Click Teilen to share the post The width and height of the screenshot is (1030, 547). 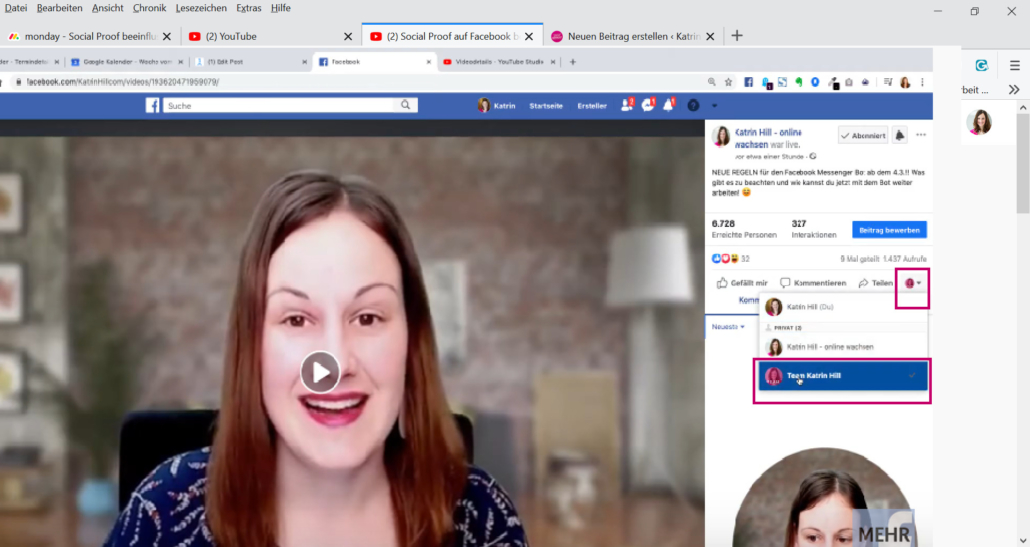pyautogui.click(x=876, y=283)
